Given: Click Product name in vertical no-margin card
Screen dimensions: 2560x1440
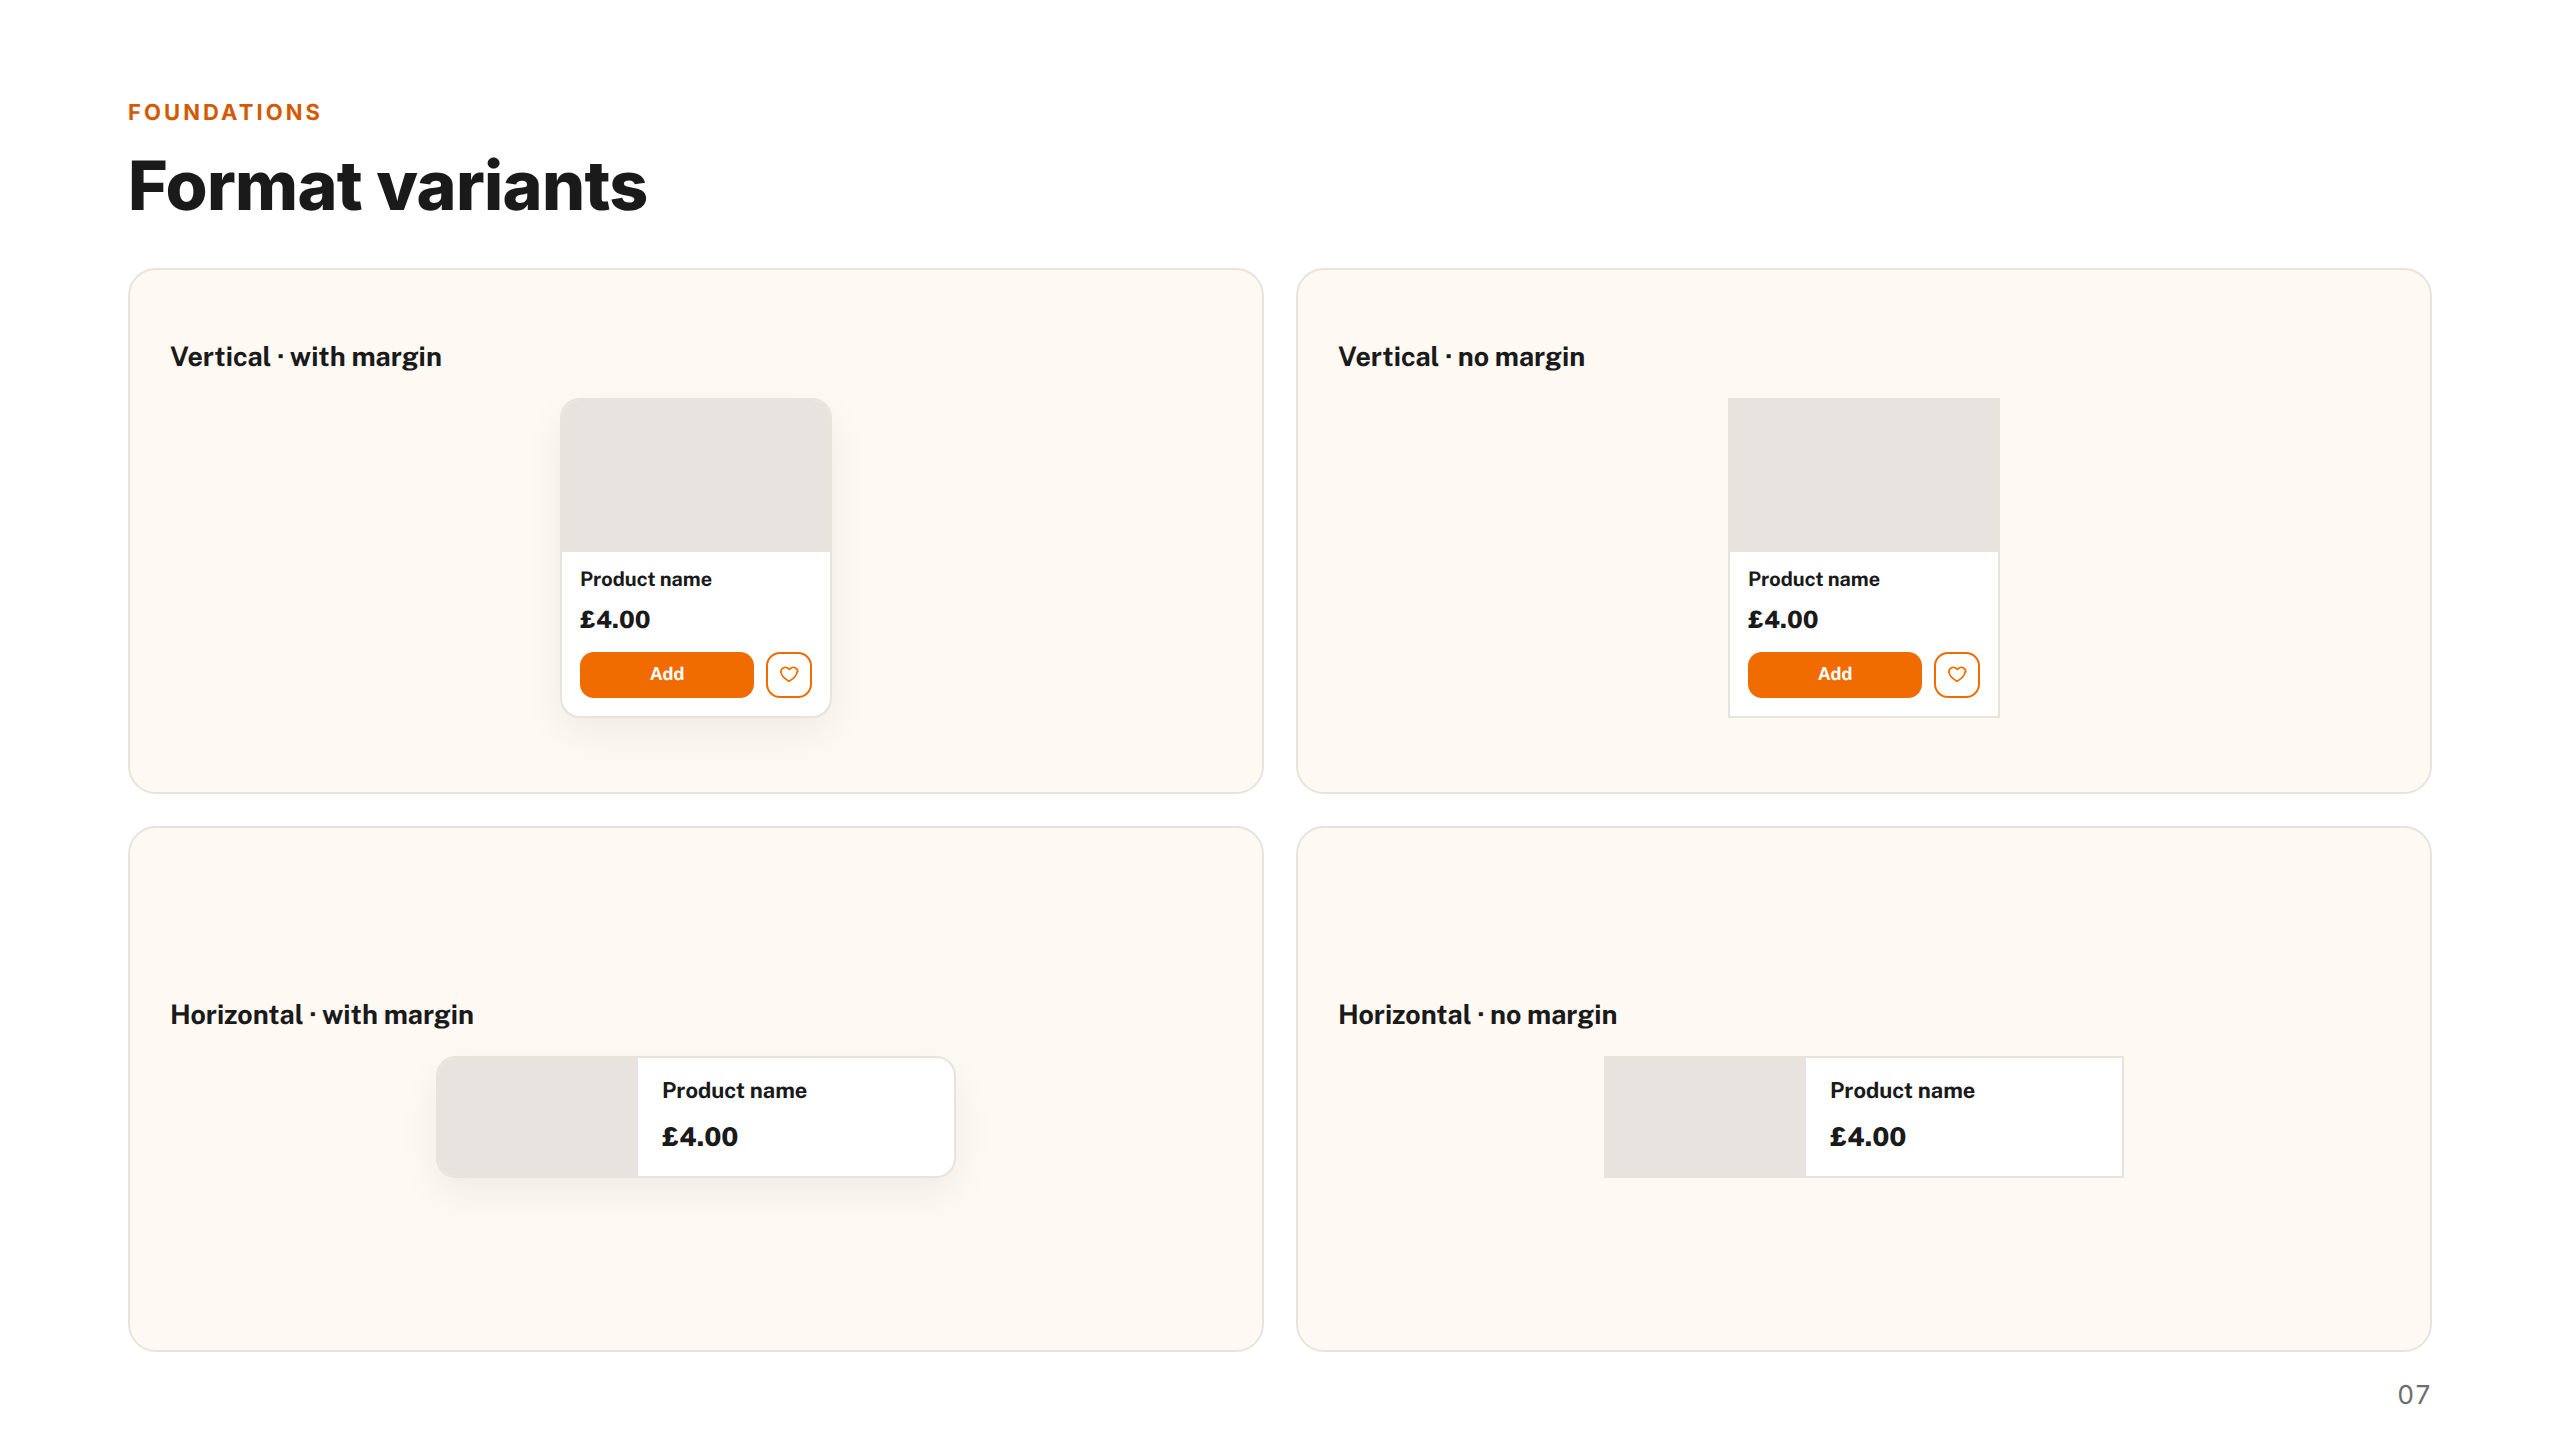Looking at the screenshot, I should pyautogui.click(x=1814, y=579).
